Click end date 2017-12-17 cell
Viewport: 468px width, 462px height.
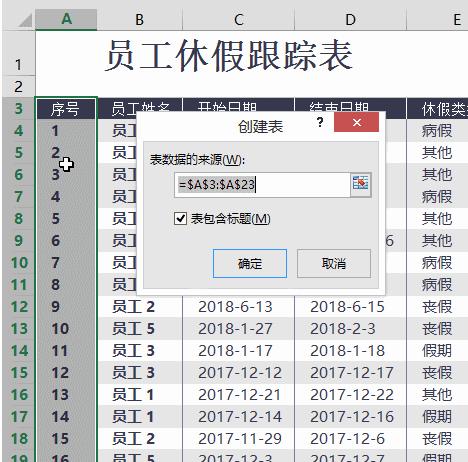[x=351, y=373]
